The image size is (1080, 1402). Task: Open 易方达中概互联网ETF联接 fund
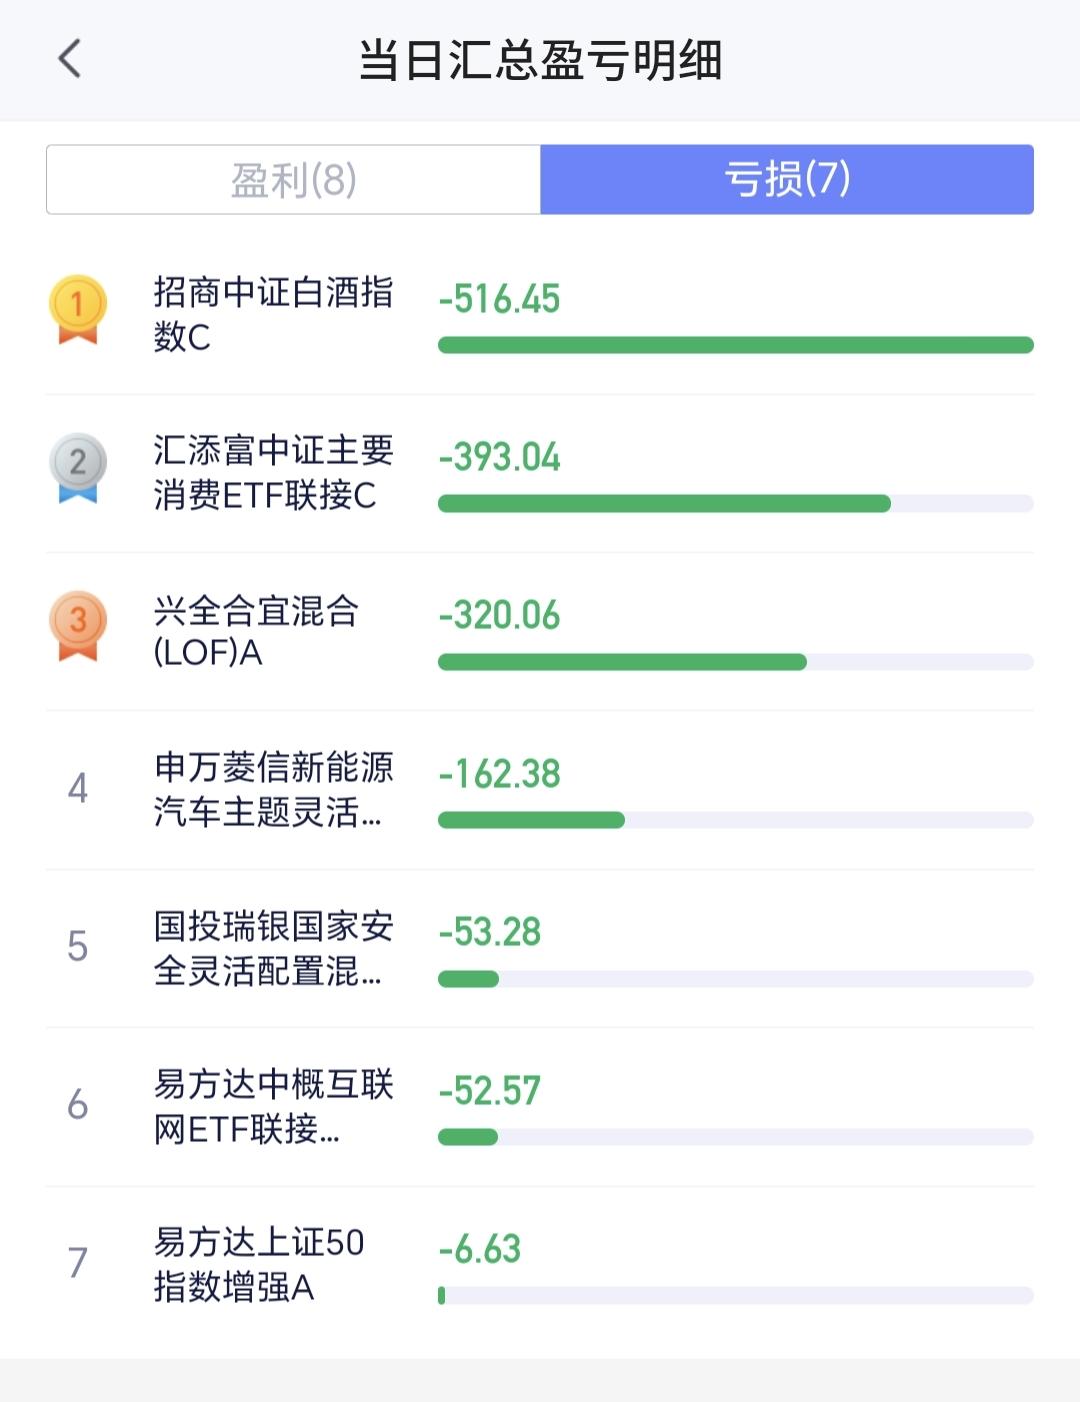(x=272, y=1106)
